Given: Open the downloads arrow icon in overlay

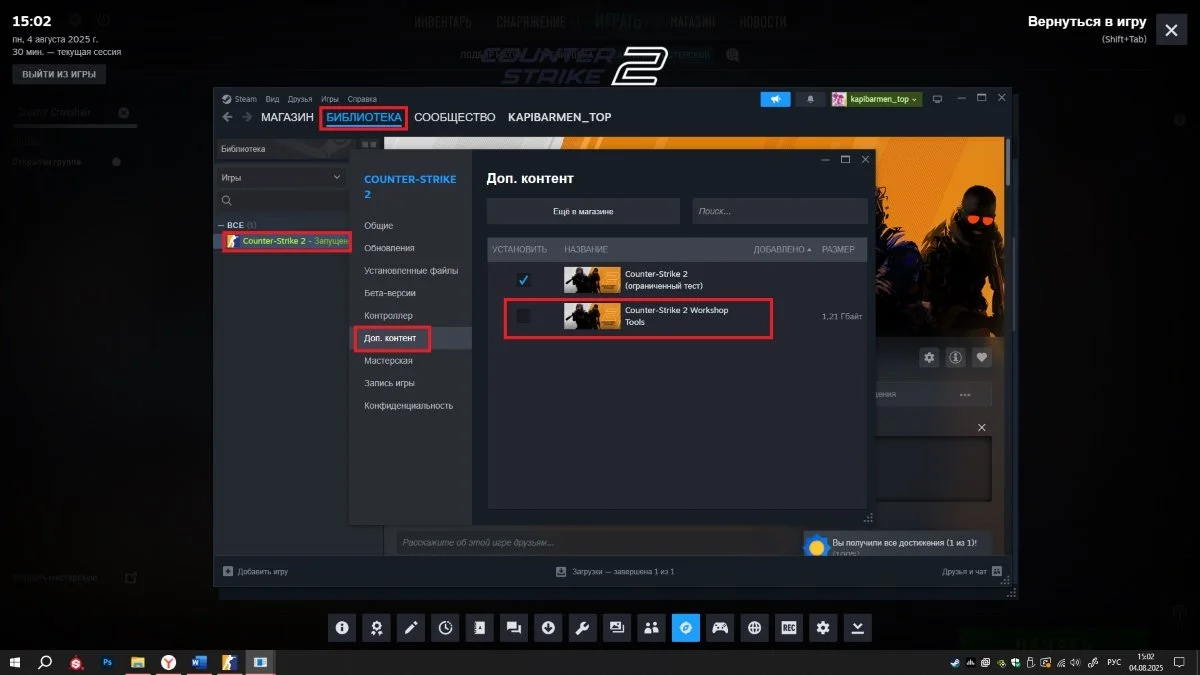Looking at the screenshot, I should coord(548,628).
